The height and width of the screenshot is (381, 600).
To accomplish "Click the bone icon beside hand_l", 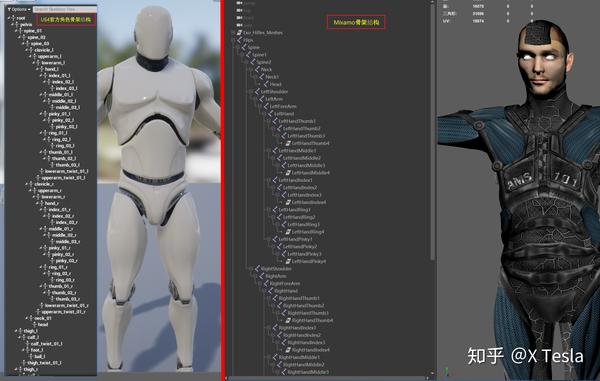I will click(42, 69).
